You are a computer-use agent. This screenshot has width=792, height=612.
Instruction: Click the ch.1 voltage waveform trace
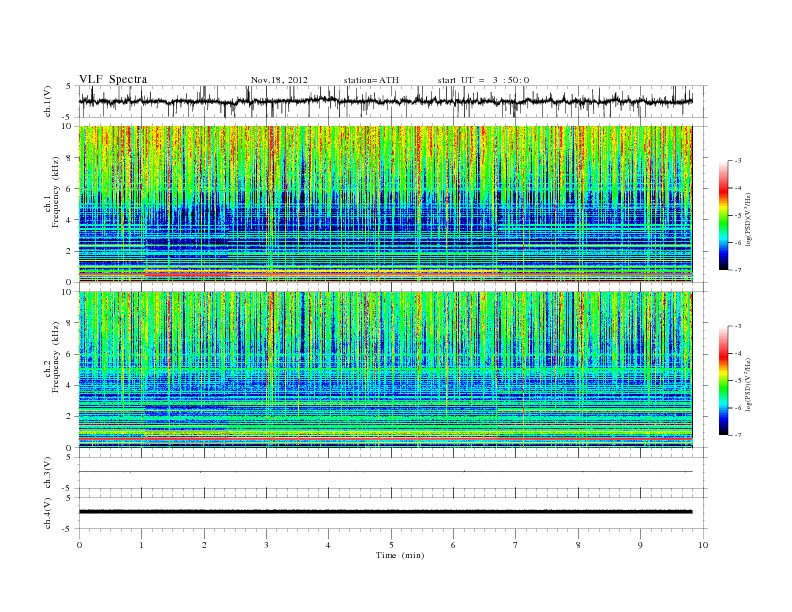click(385, 101)
